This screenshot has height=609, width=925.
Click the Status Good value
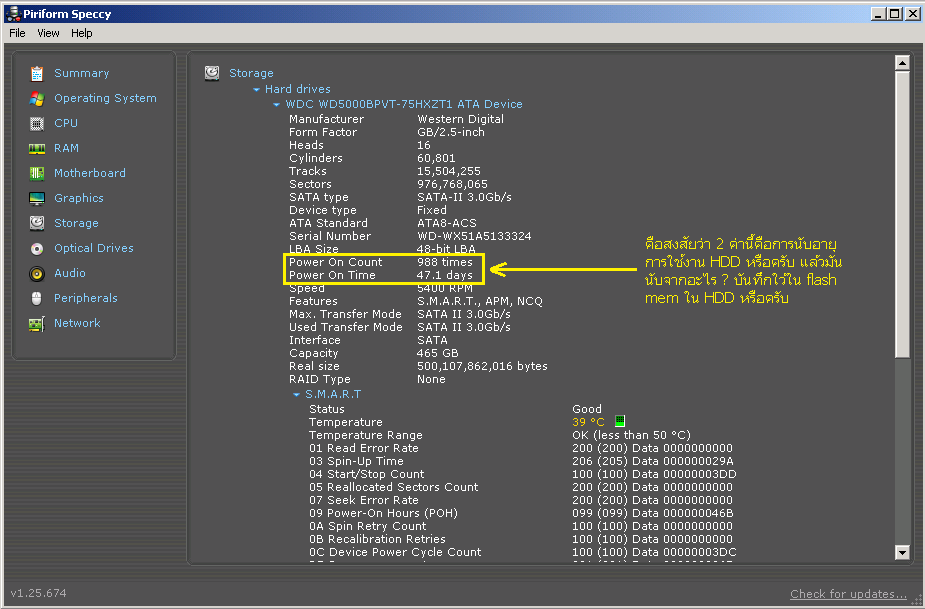click(x=587, y=409)
